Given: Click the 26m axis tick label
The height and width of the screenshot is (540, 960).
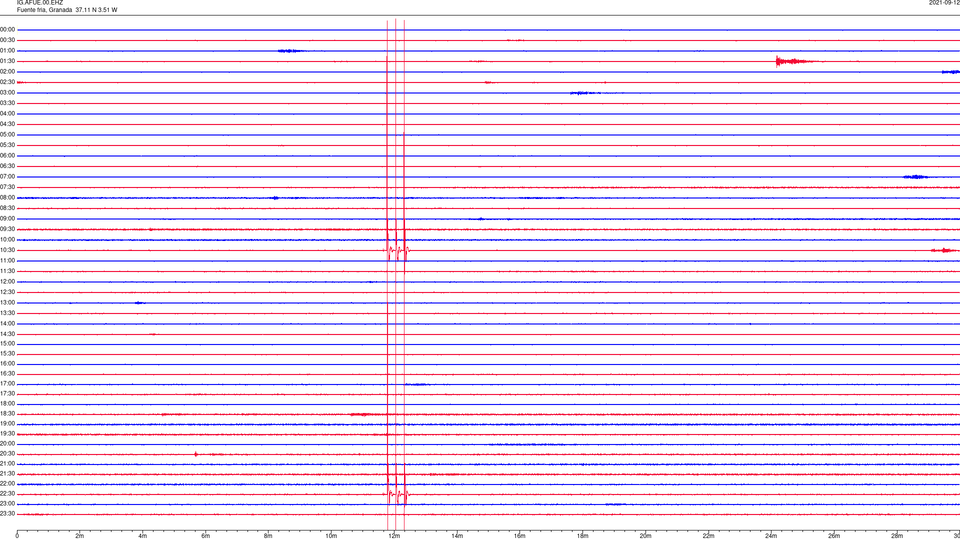Looking at the screenshot, I should pos(834,536).
